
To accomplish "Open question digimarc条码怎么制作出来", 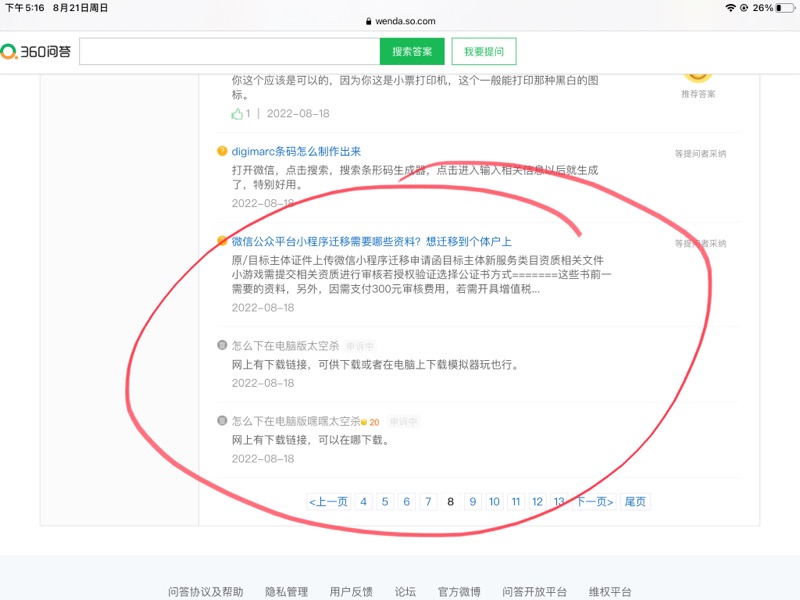I will [296, 152].
